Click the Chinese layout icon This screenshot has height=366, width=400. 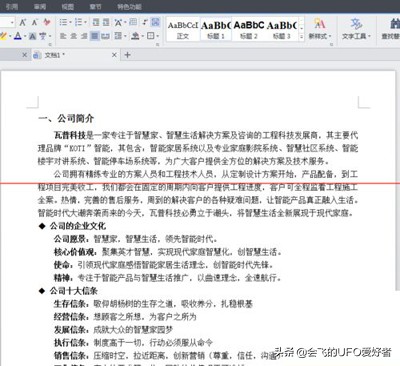[118, 23]
